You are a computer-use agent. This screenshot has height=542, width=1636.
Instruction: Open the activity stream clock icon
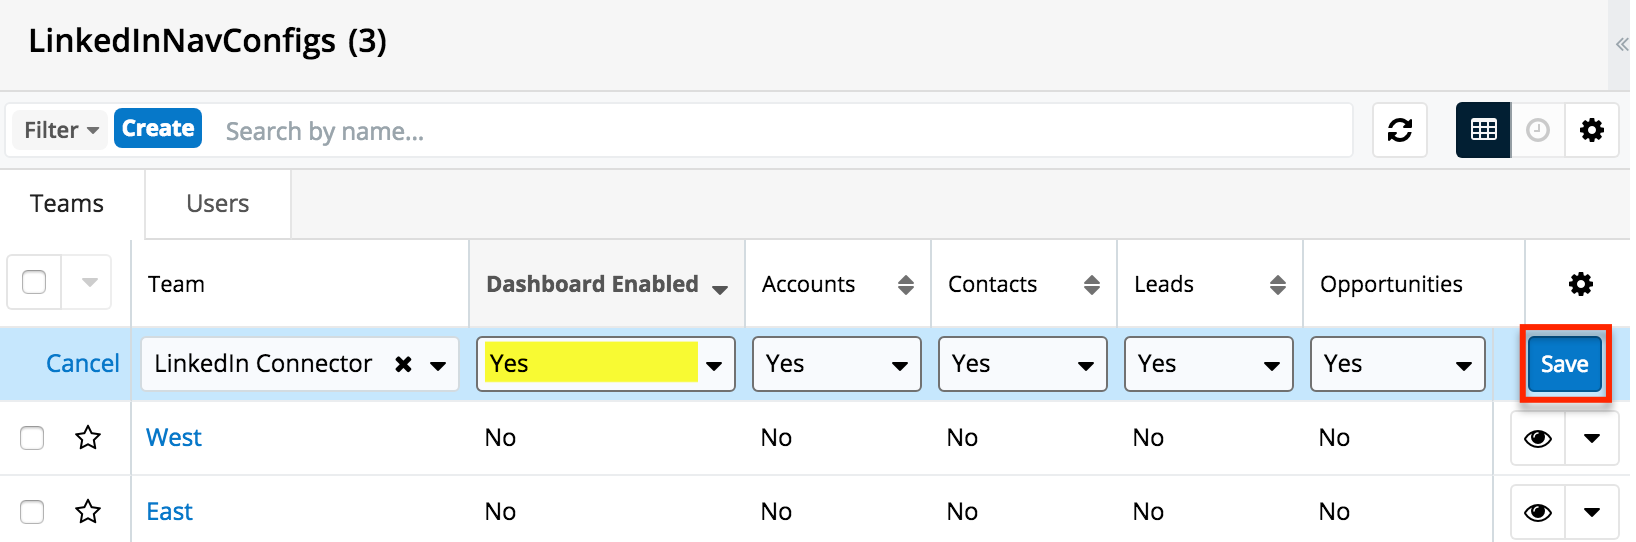[x=1538, y=130]
